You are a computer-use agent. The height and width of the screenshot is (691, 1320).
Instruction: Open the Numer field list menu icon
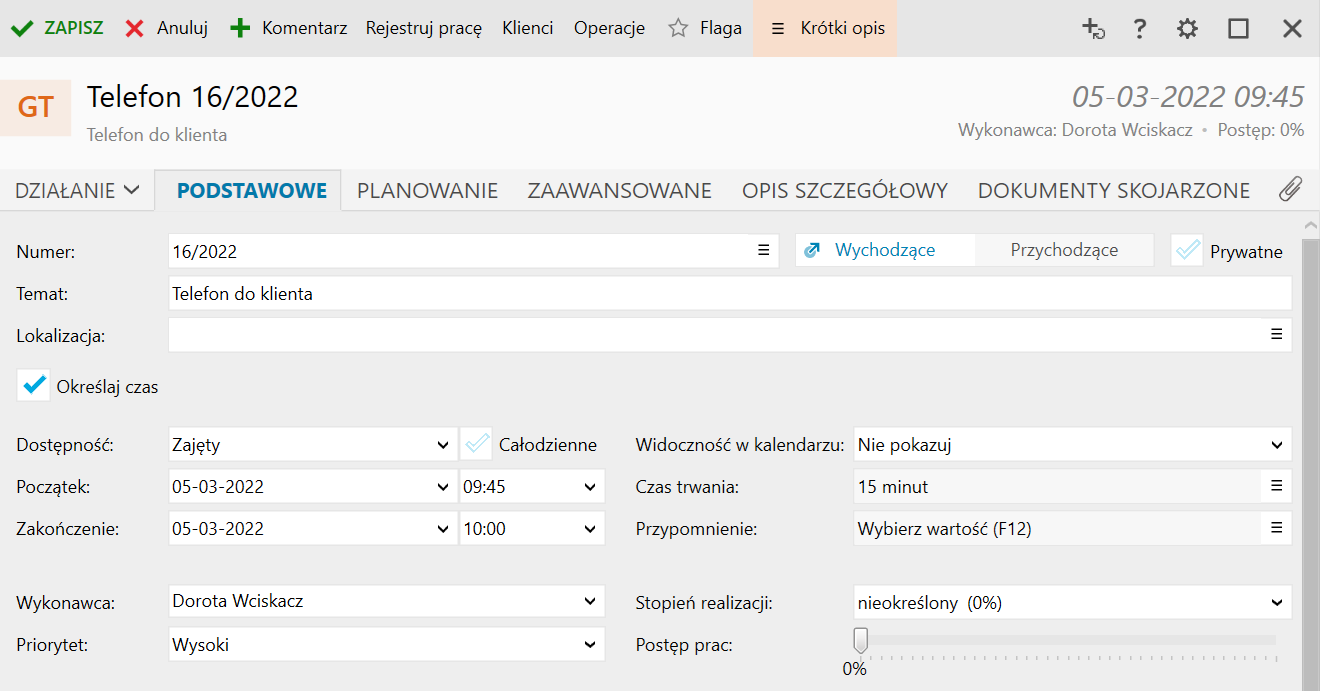(x=763, y=251)
